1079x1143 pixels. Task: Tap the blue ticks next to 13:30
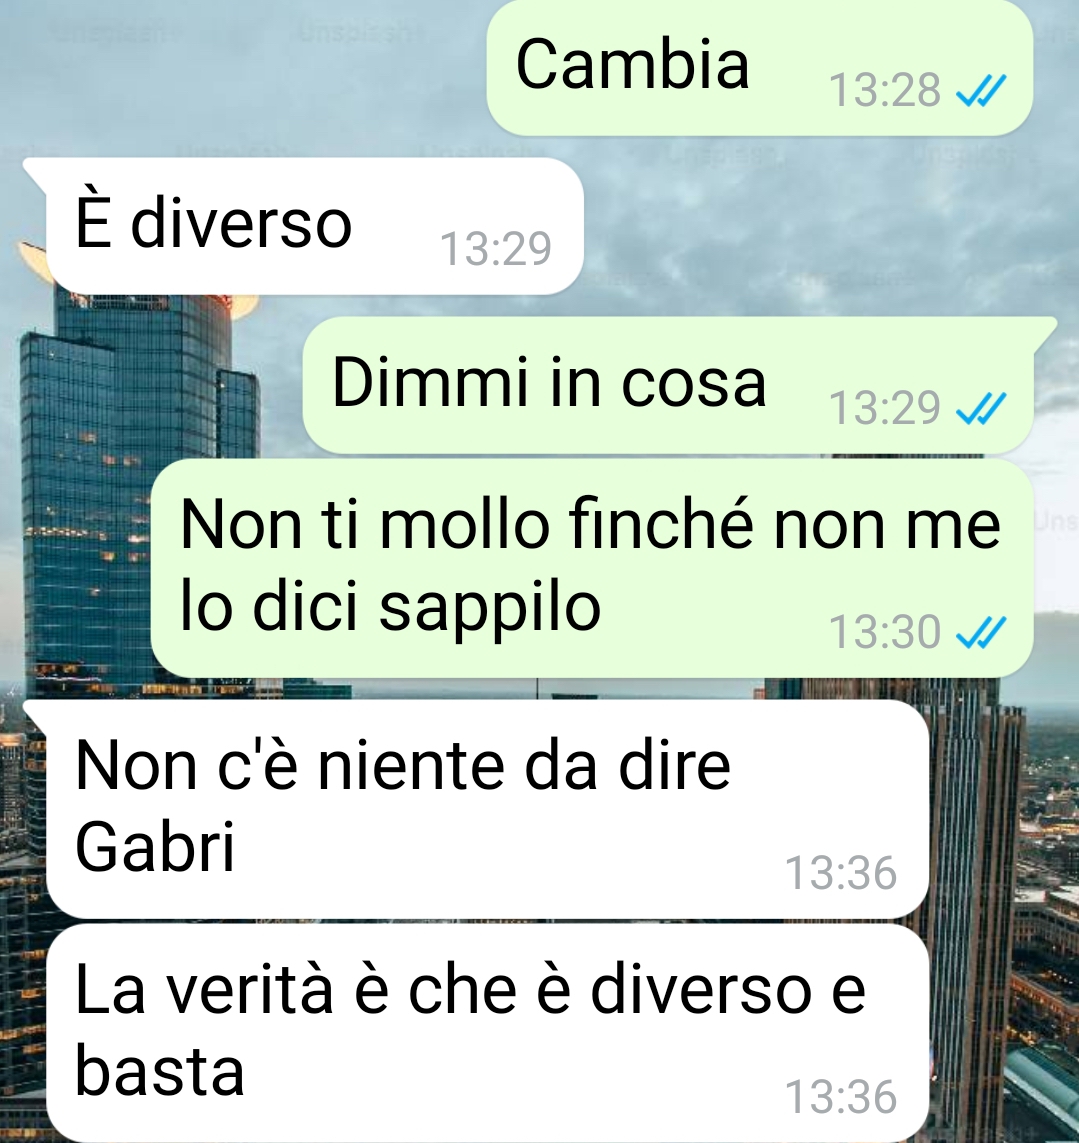[981, 632]
